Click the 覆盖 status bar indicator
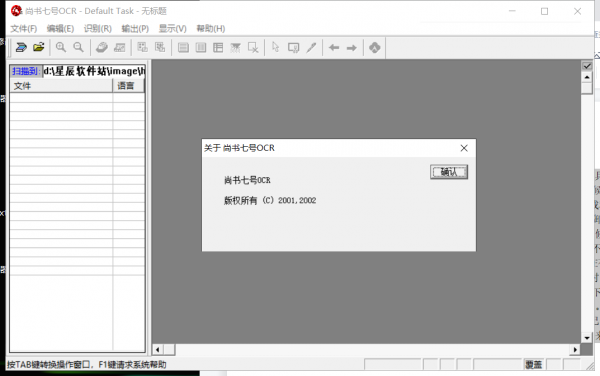This screenshot has width=600, height=376. (534, 365)
